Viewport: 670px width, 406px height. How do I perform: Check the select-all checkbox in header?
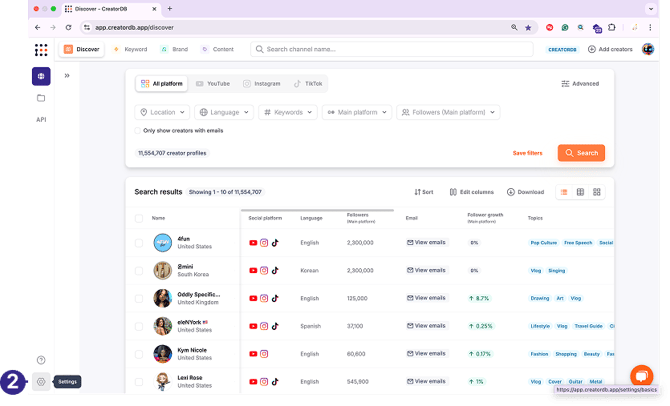coord(139,219)
